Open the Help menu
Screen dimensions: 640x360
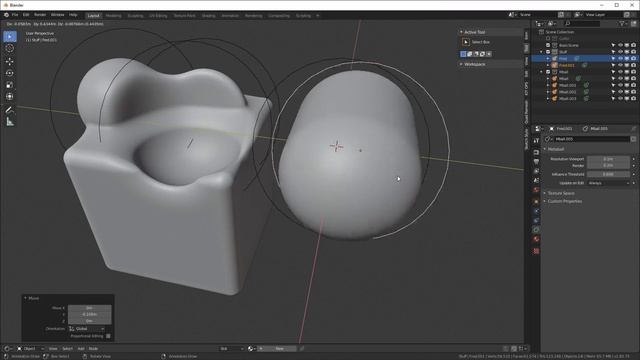coord(73,15)
